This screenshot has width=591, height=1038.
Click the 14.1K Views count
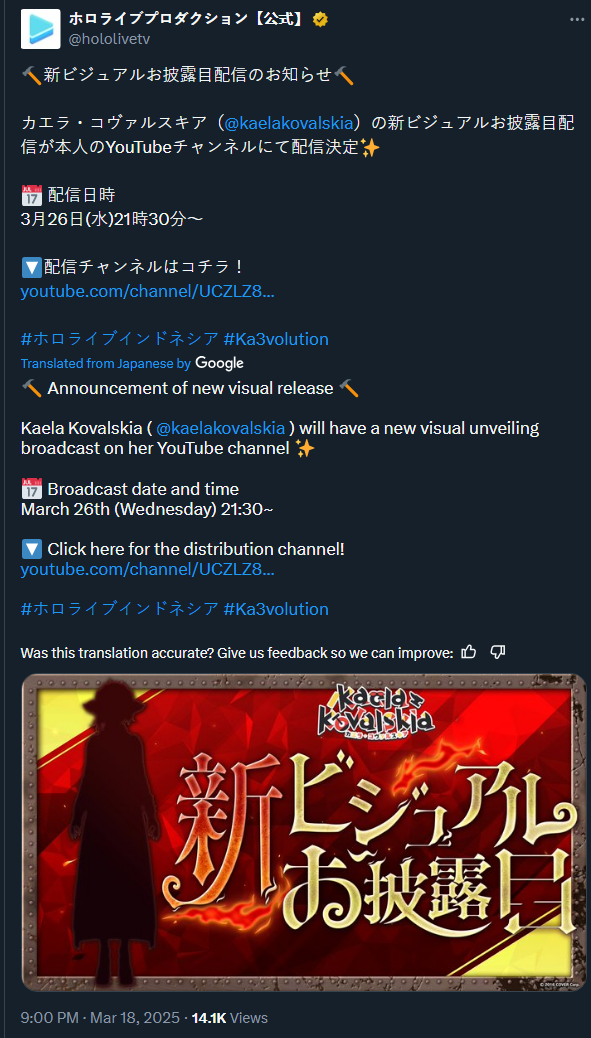(230, 1017)
